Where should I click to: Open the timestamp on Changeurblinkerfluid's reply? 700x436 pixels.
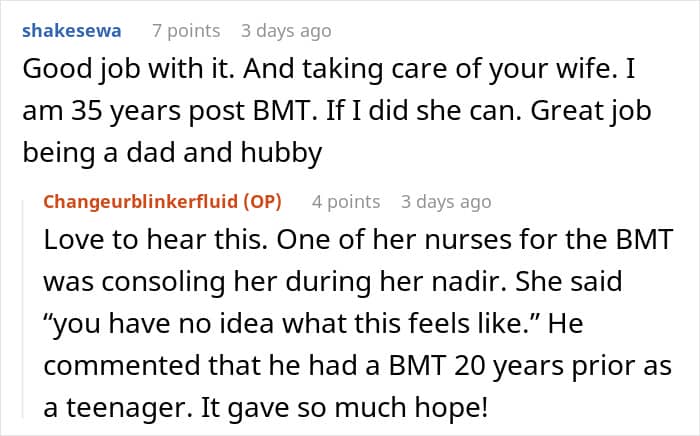pos(446,201)
